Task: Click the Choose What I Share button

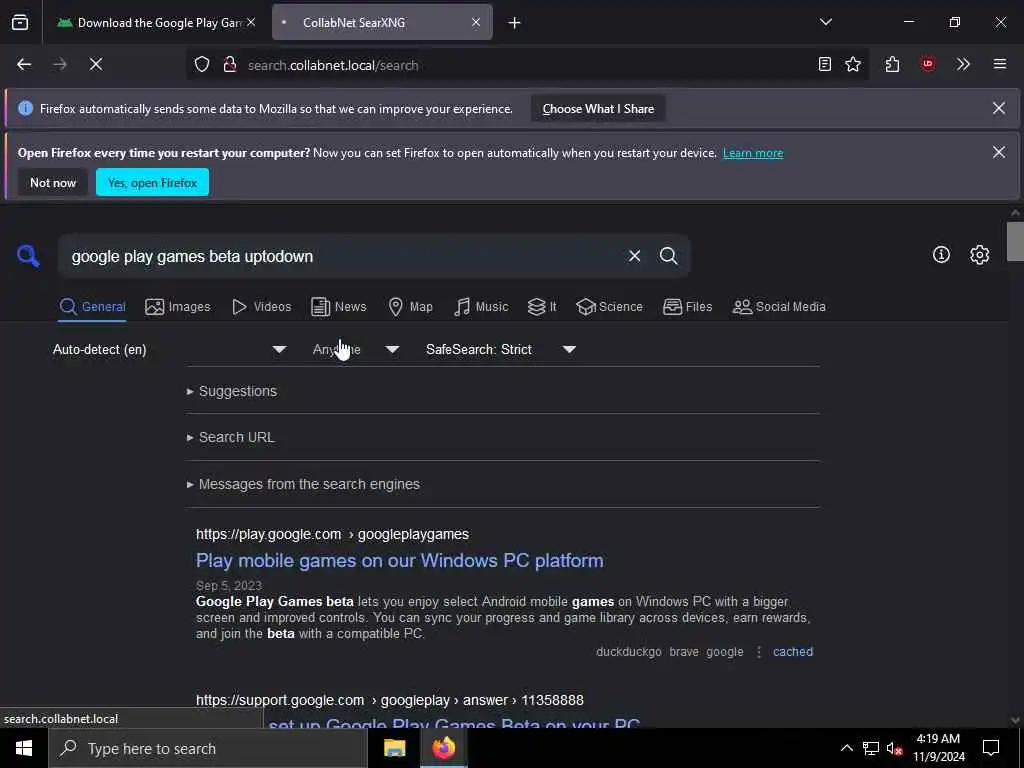Action: pos(598,109)
